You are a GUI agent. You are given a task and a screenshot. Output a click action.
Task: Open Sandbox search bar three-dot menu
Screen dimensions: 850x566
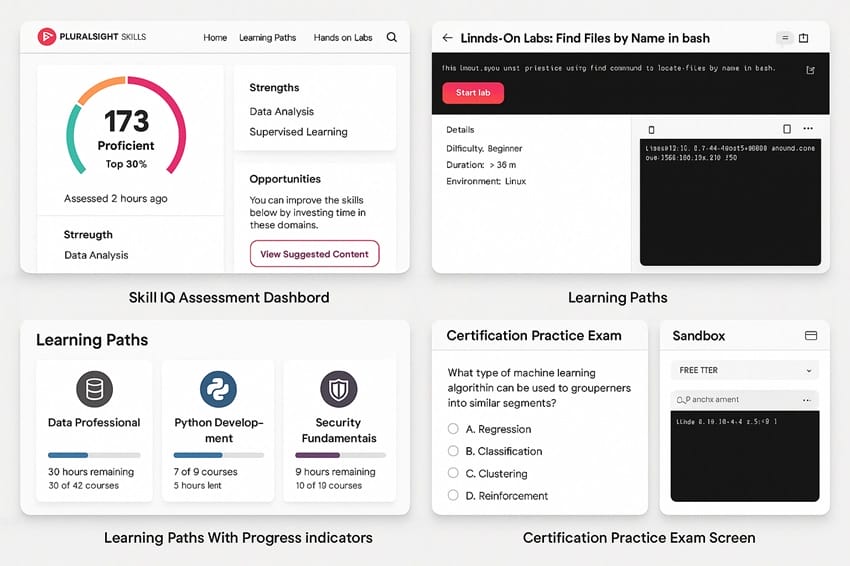coord(807,400)
